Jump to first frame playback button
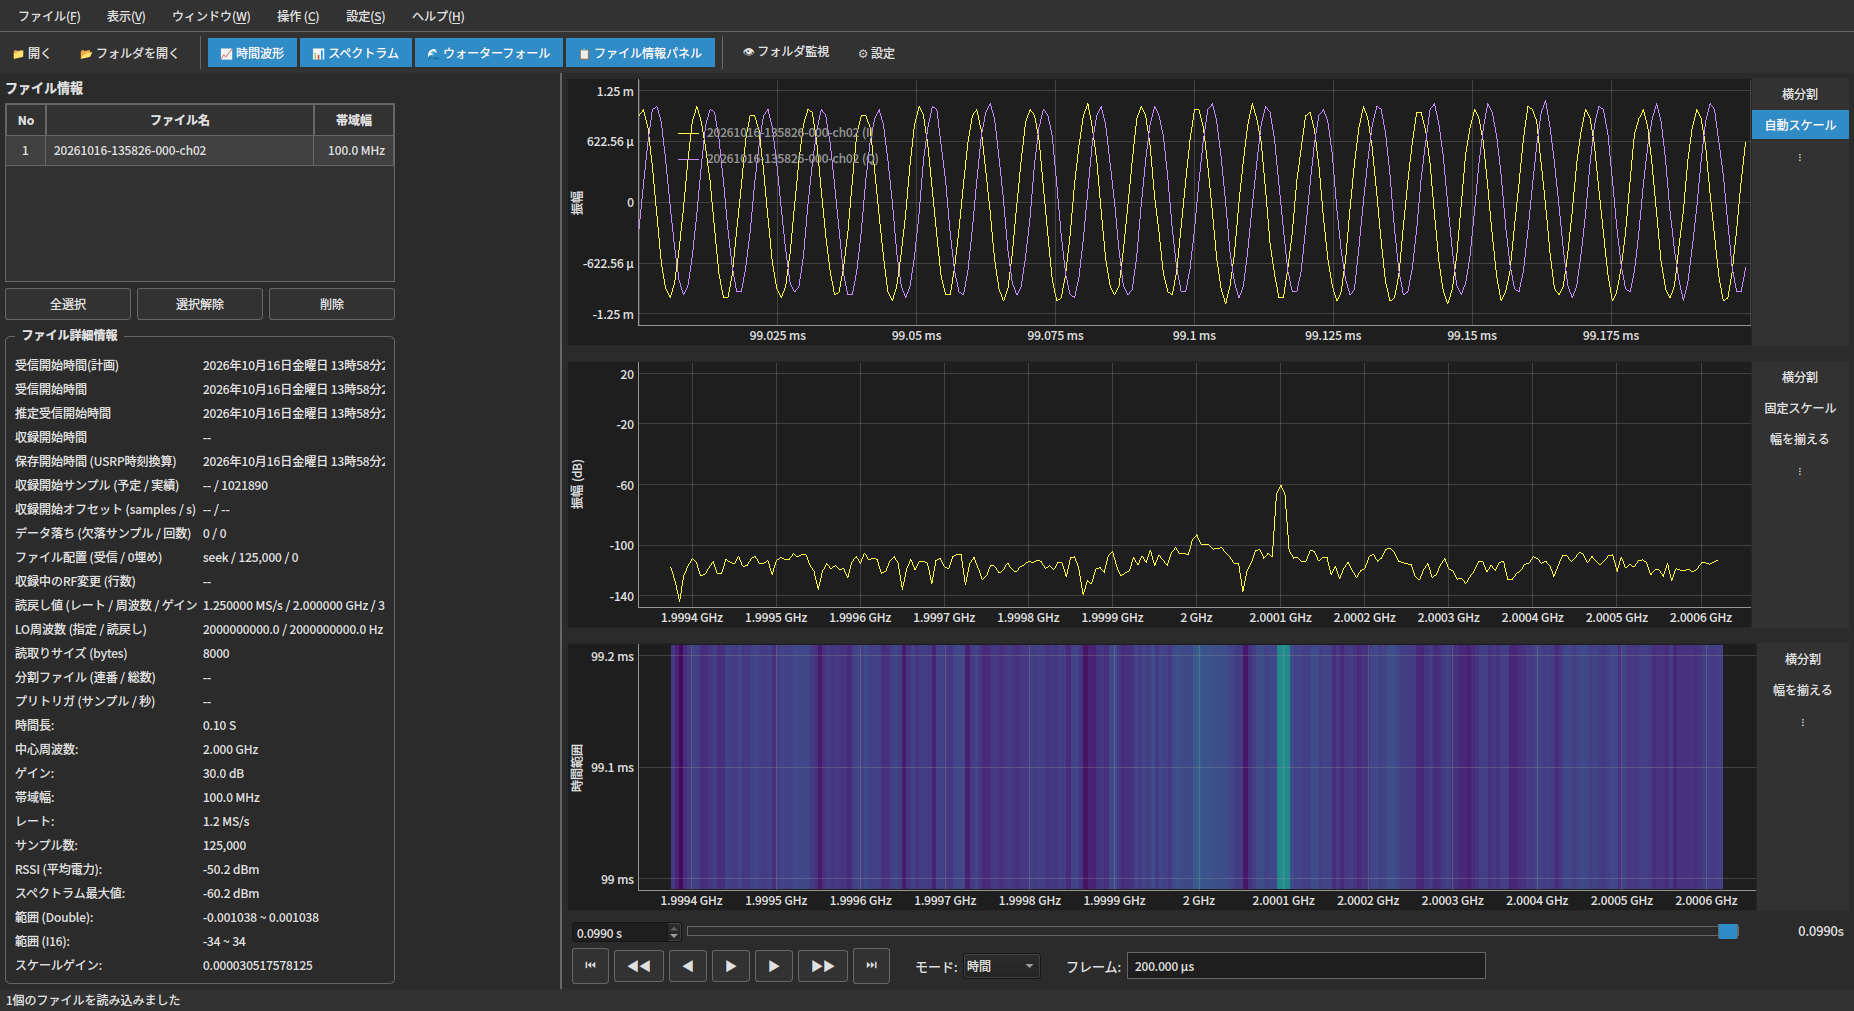This screenshot has width=1854, height=1011. click(x=590, y=966)
